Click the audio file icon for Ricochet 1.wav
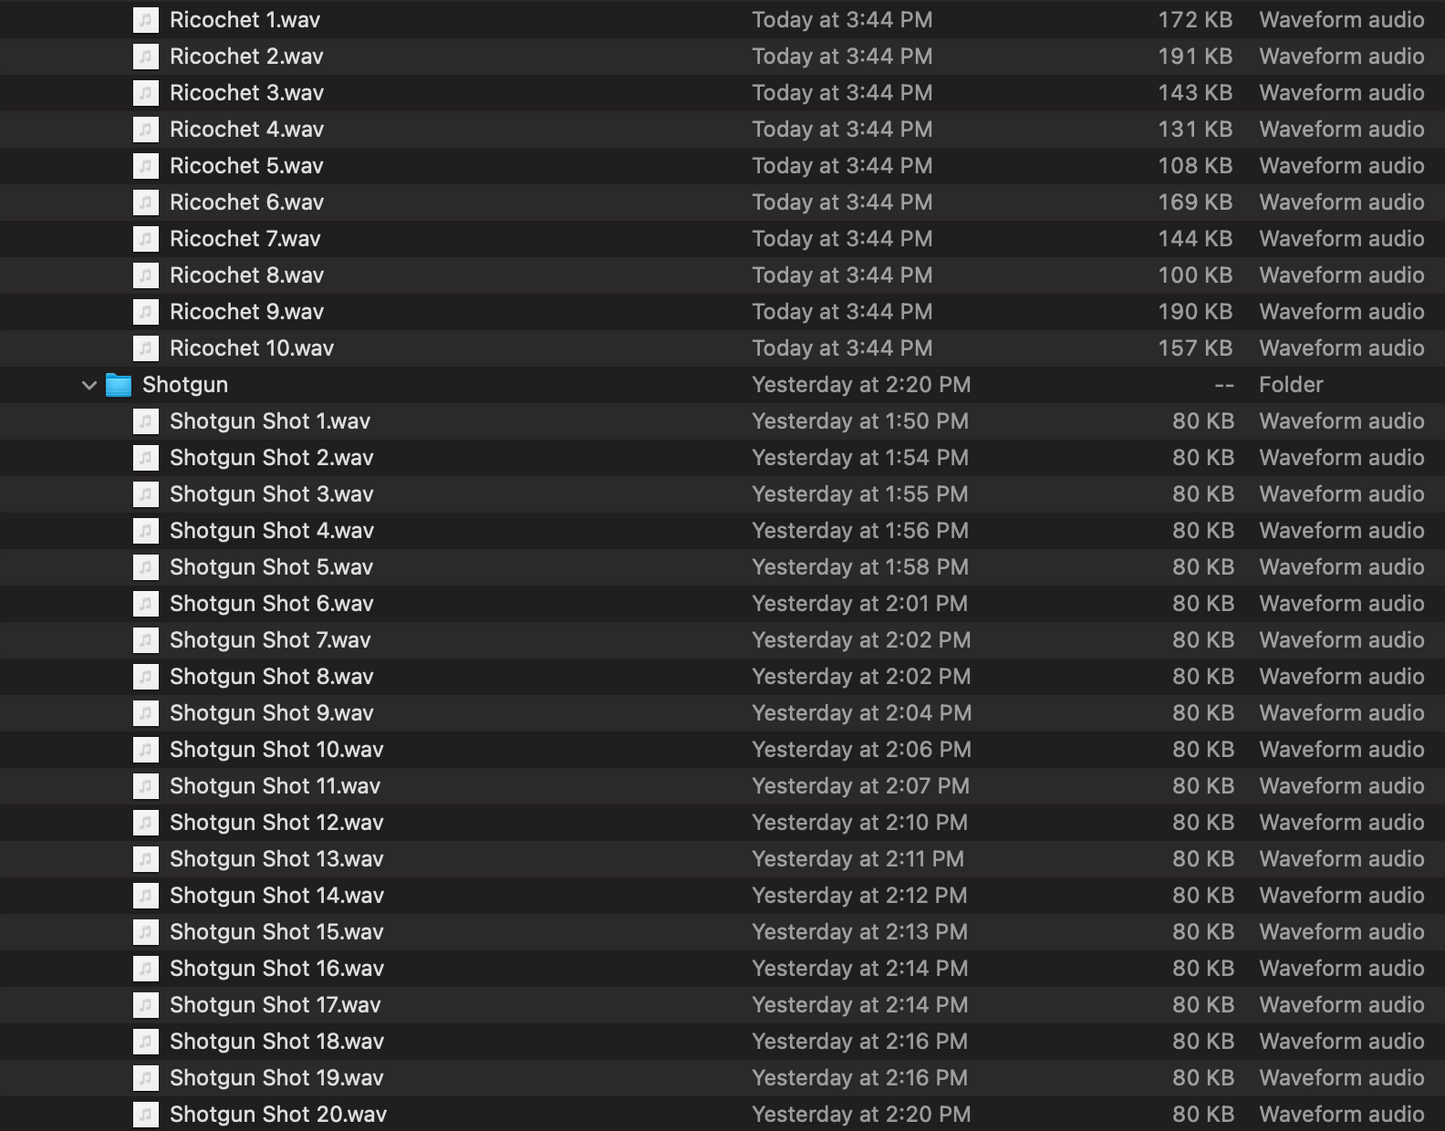Screen dimensions: 1445x1131 pos(146,20)
